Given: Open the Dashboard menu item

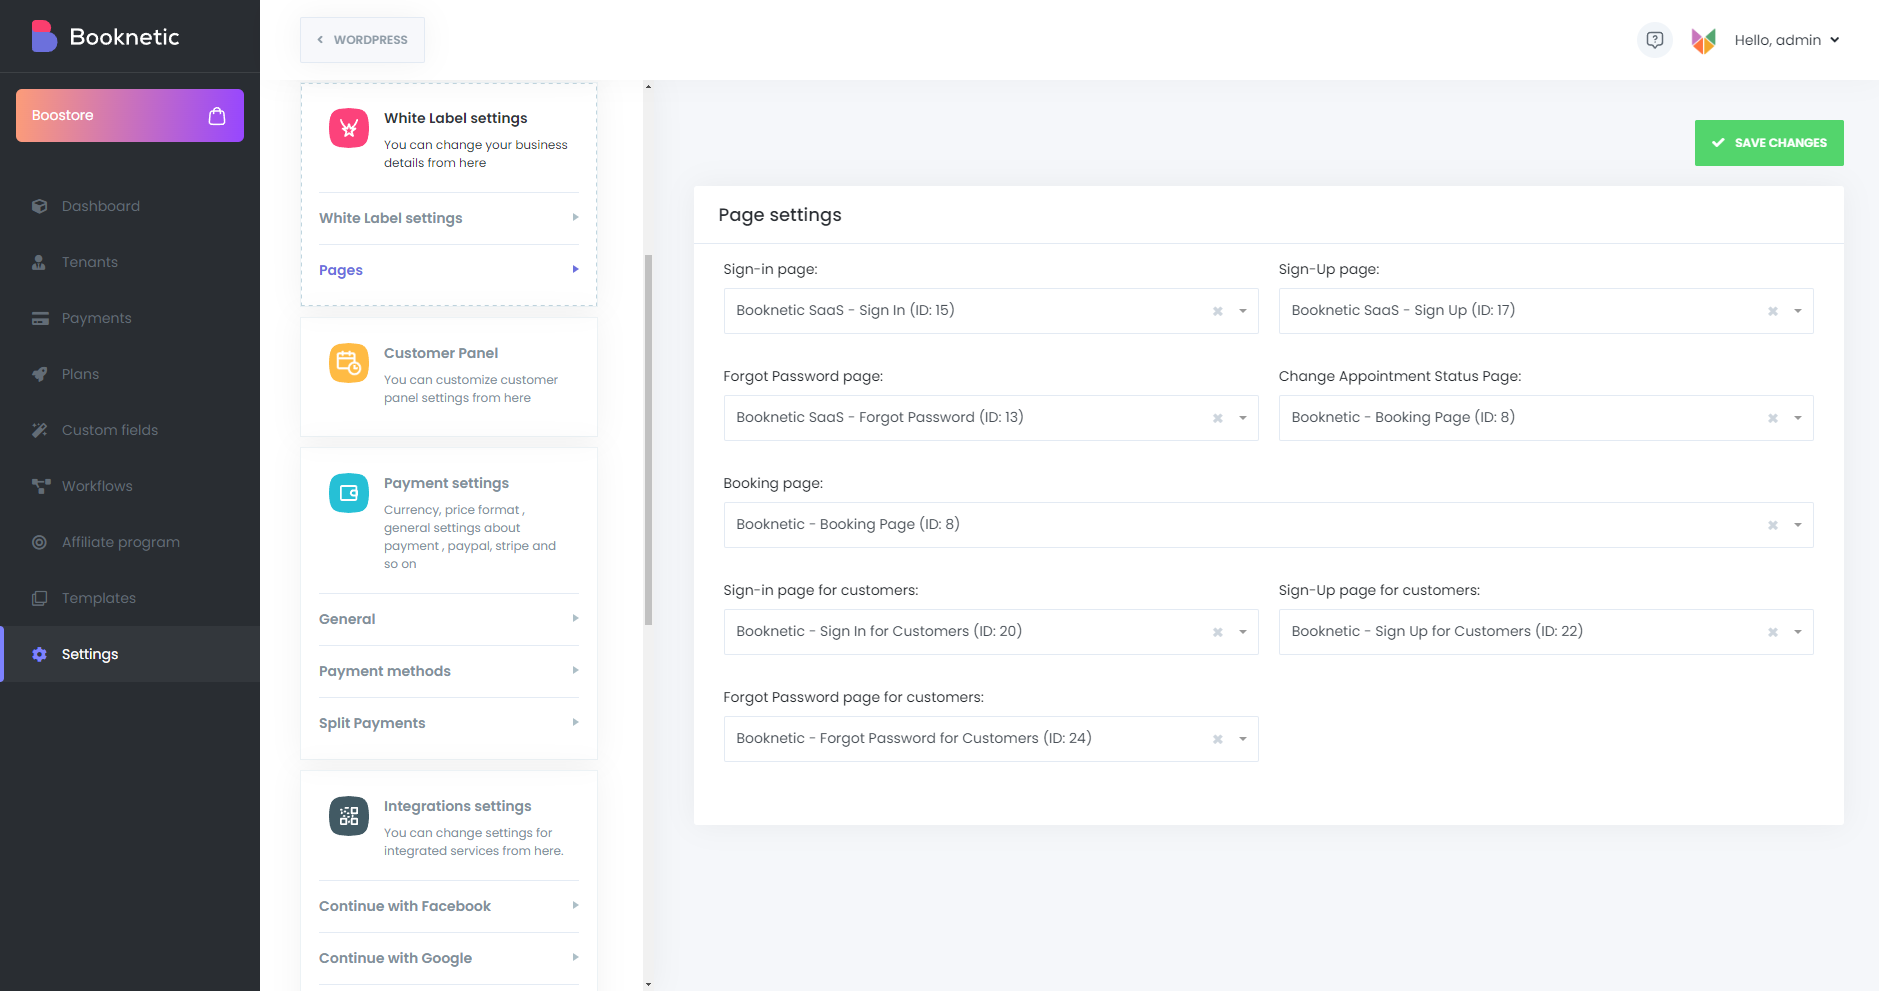Looking at the screenshot, I should pos(130,206).
